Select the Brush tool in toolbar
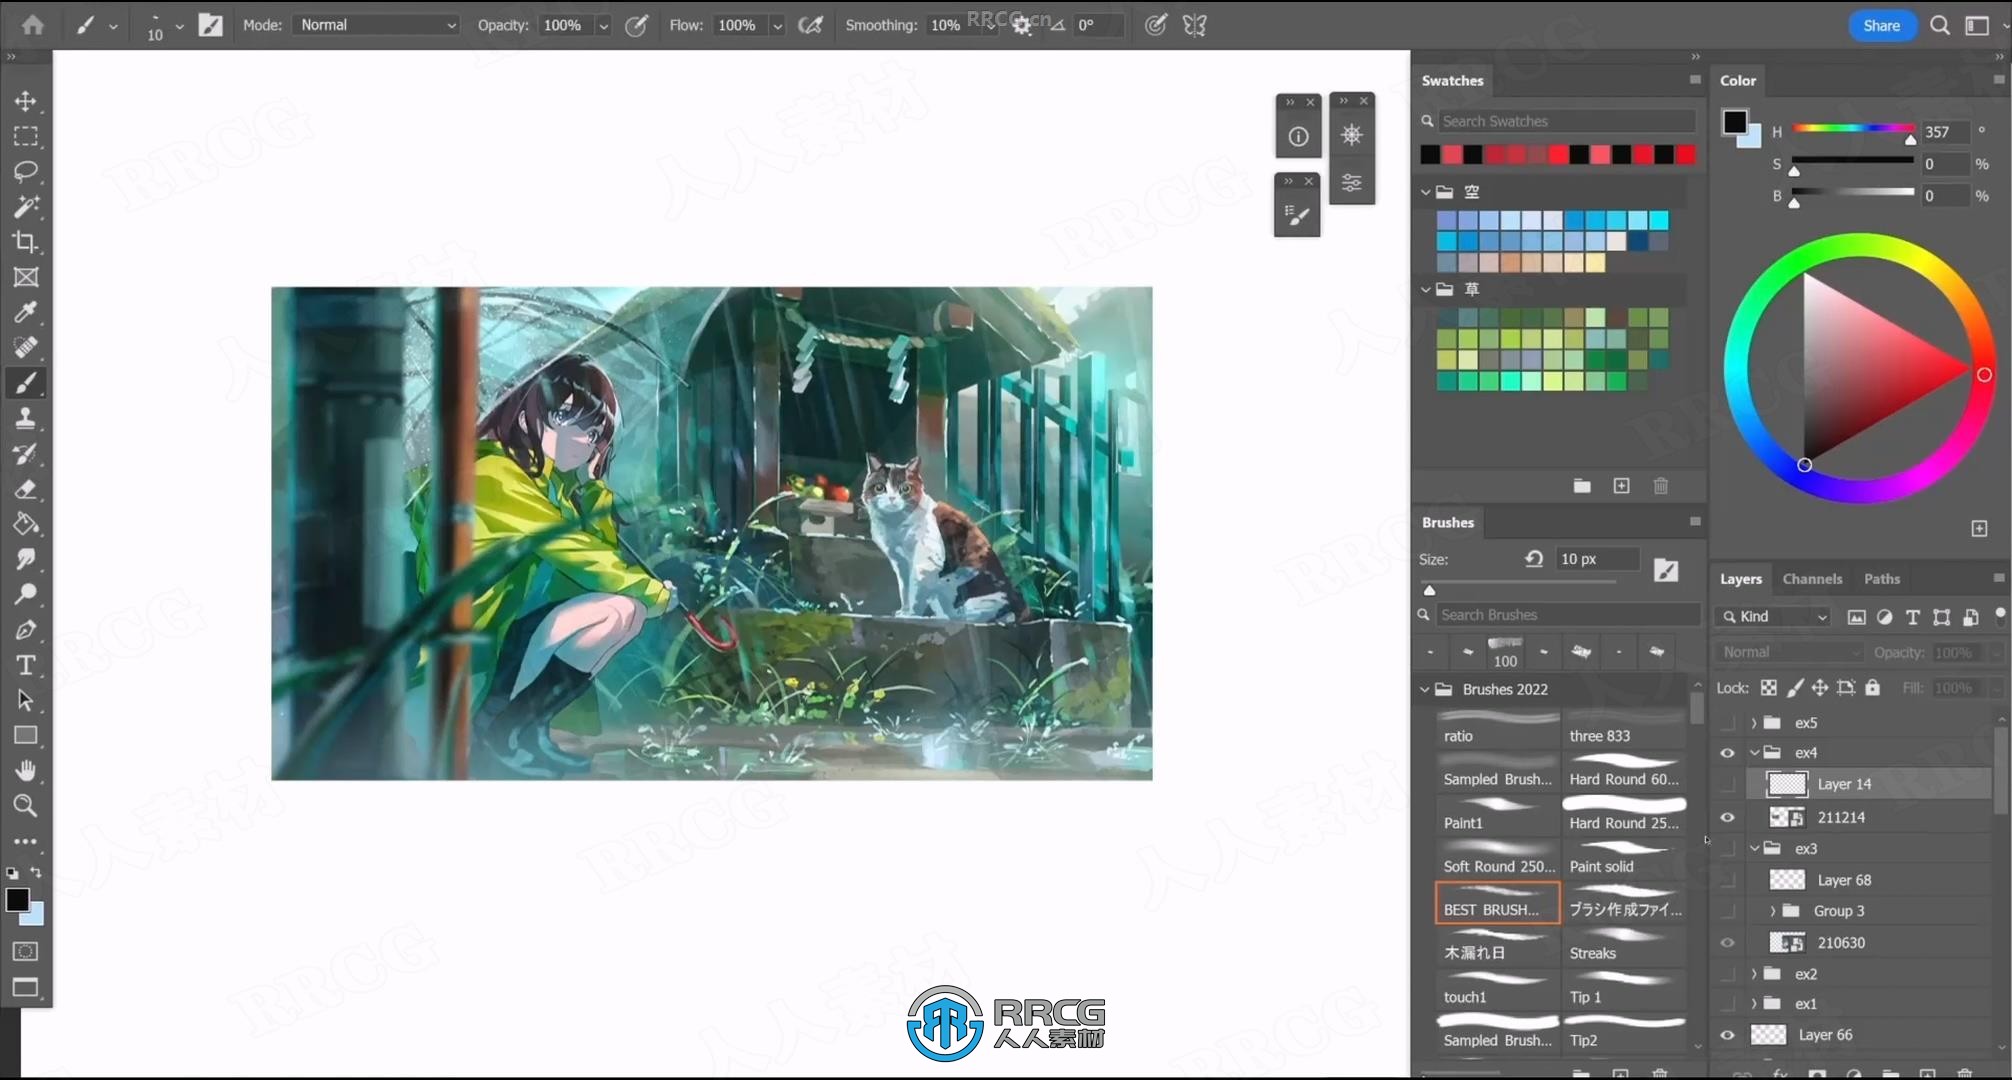2012x1080 pixels. point(26,383)
